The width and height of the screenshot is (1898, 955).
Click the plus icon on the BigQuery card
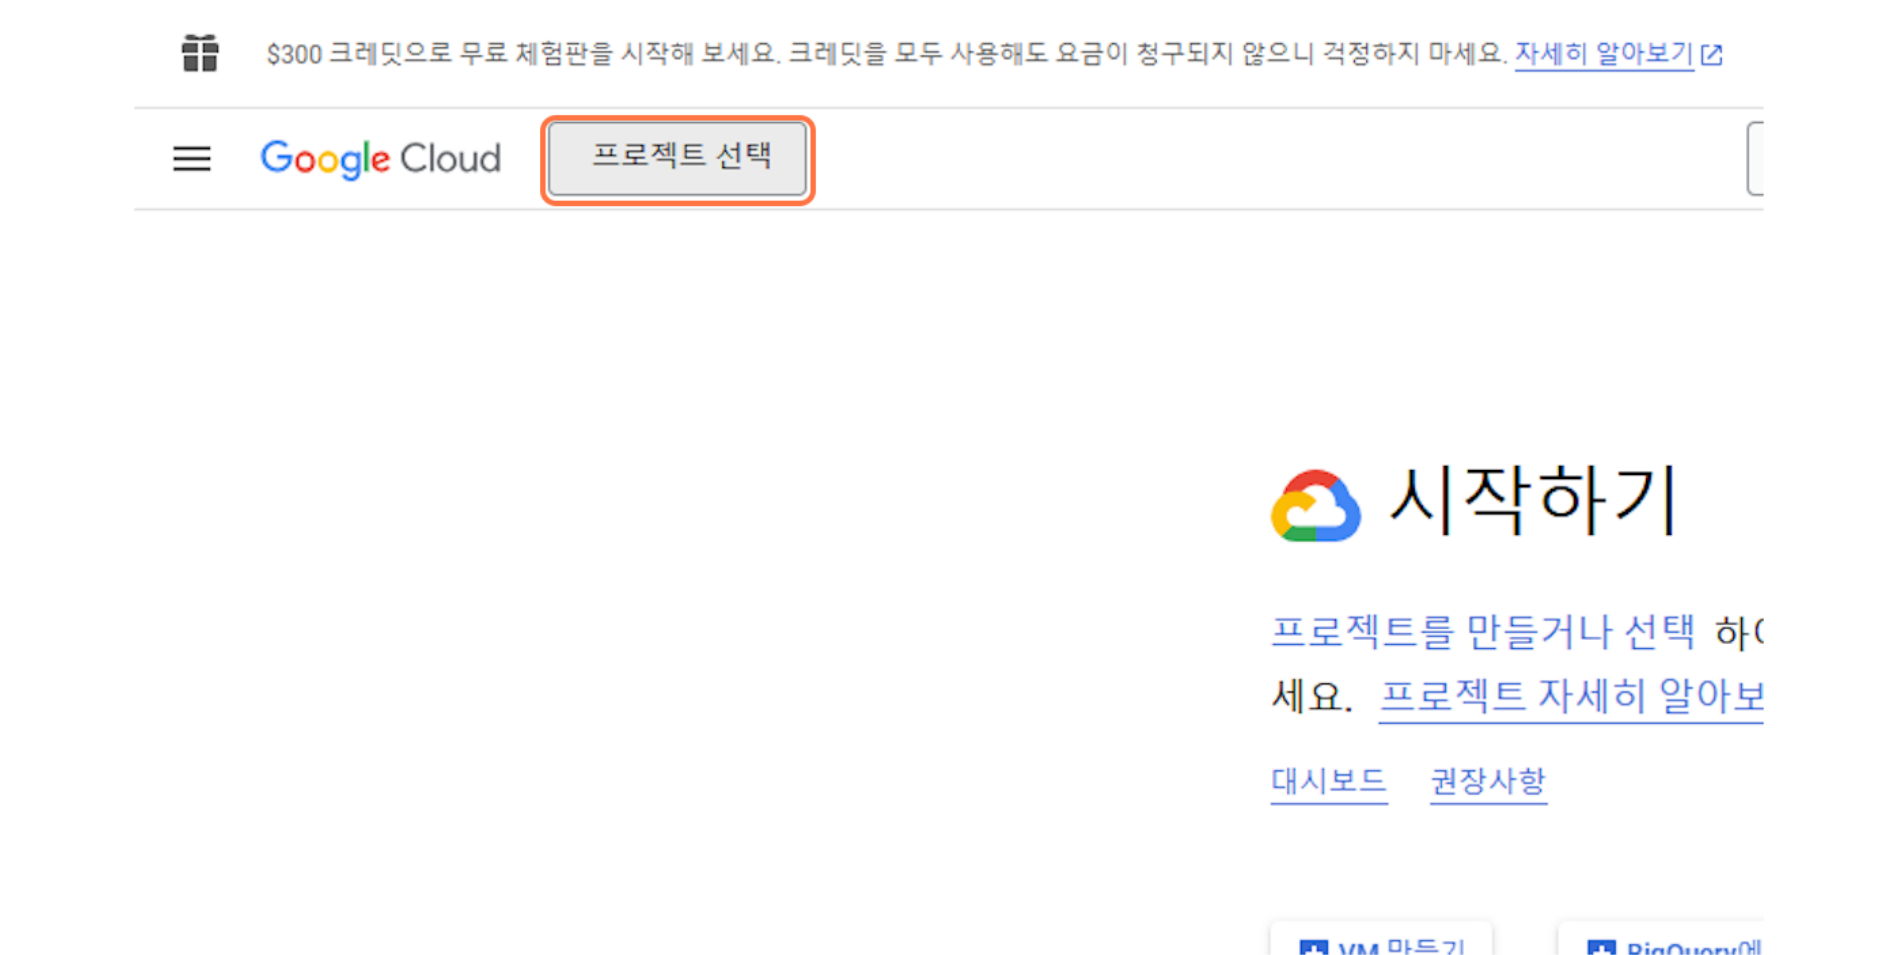(x=1601, y=947)
